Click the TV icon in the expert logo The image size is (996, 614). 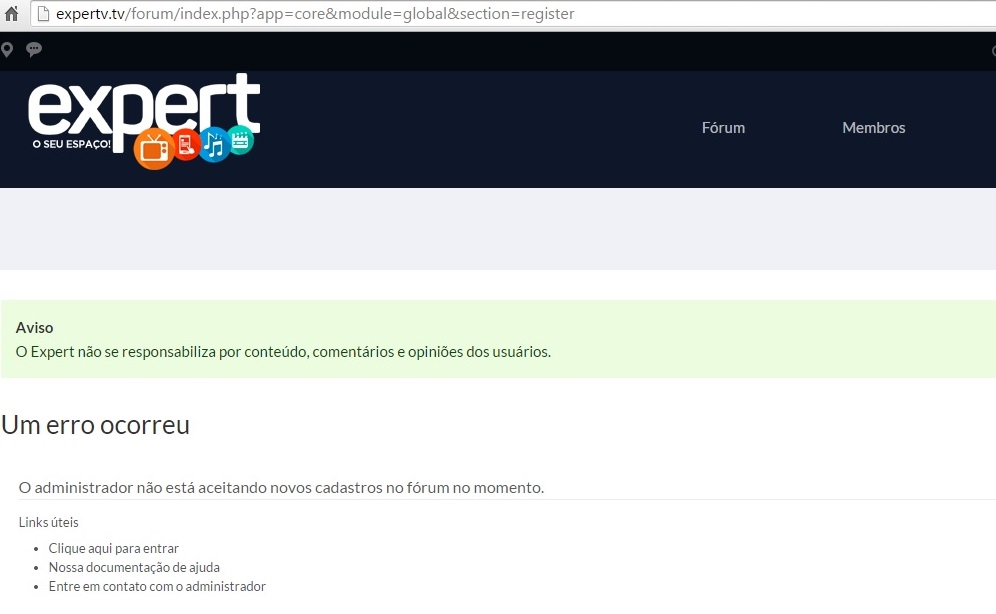pos(155,149)
